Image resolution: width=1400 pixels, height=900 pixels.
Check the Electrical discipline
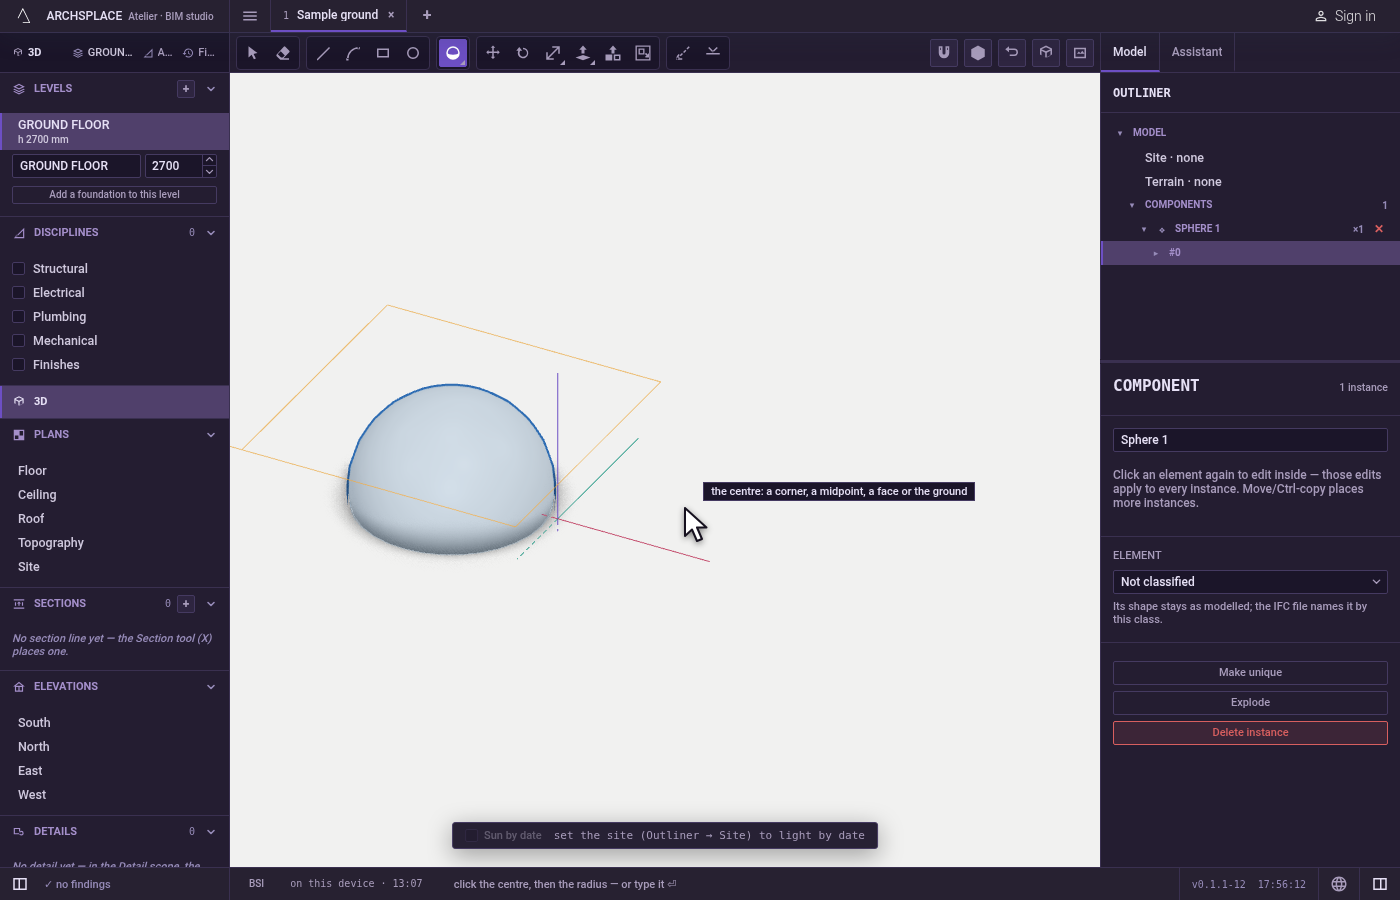pyautogui.click(x=18, y=293)
